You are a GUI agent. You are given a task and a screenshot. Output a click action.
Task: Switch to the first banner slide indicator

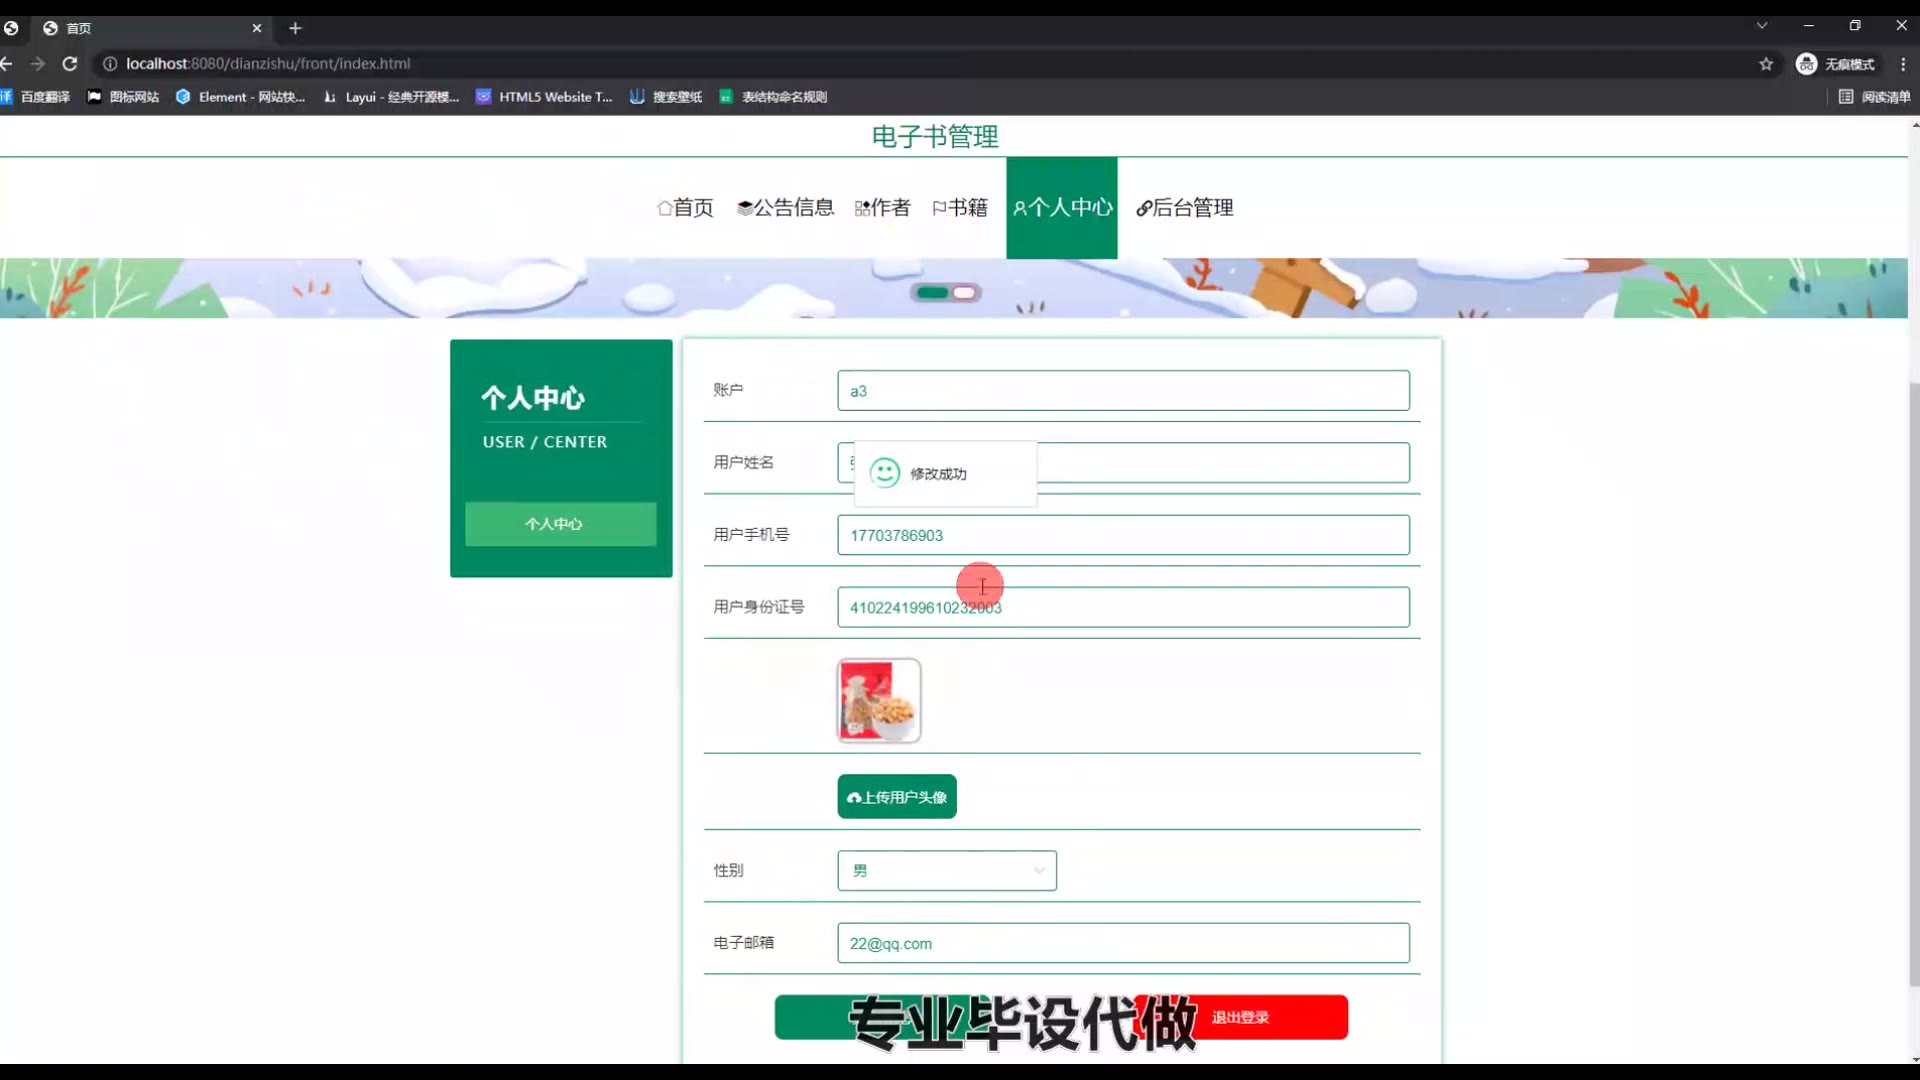click(x=932, y=293)
